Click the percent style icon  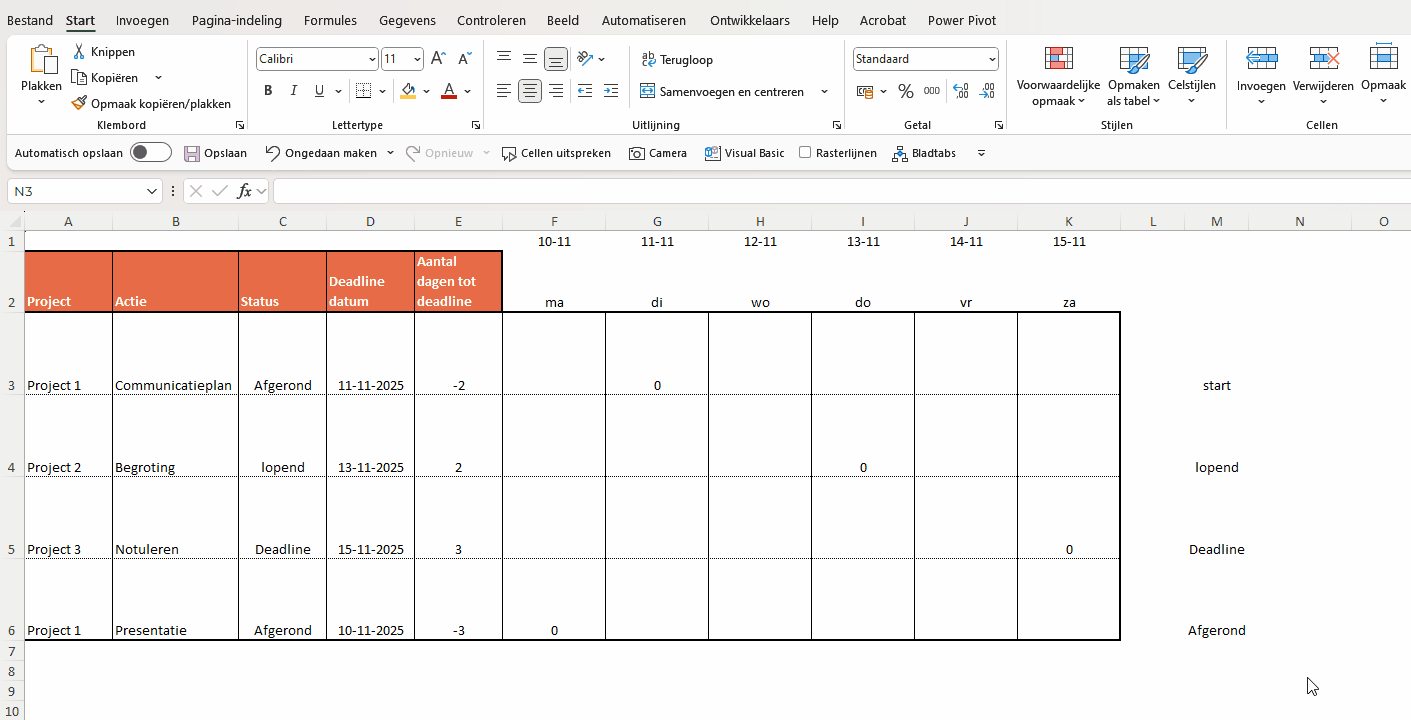click(x=905, y=91)
